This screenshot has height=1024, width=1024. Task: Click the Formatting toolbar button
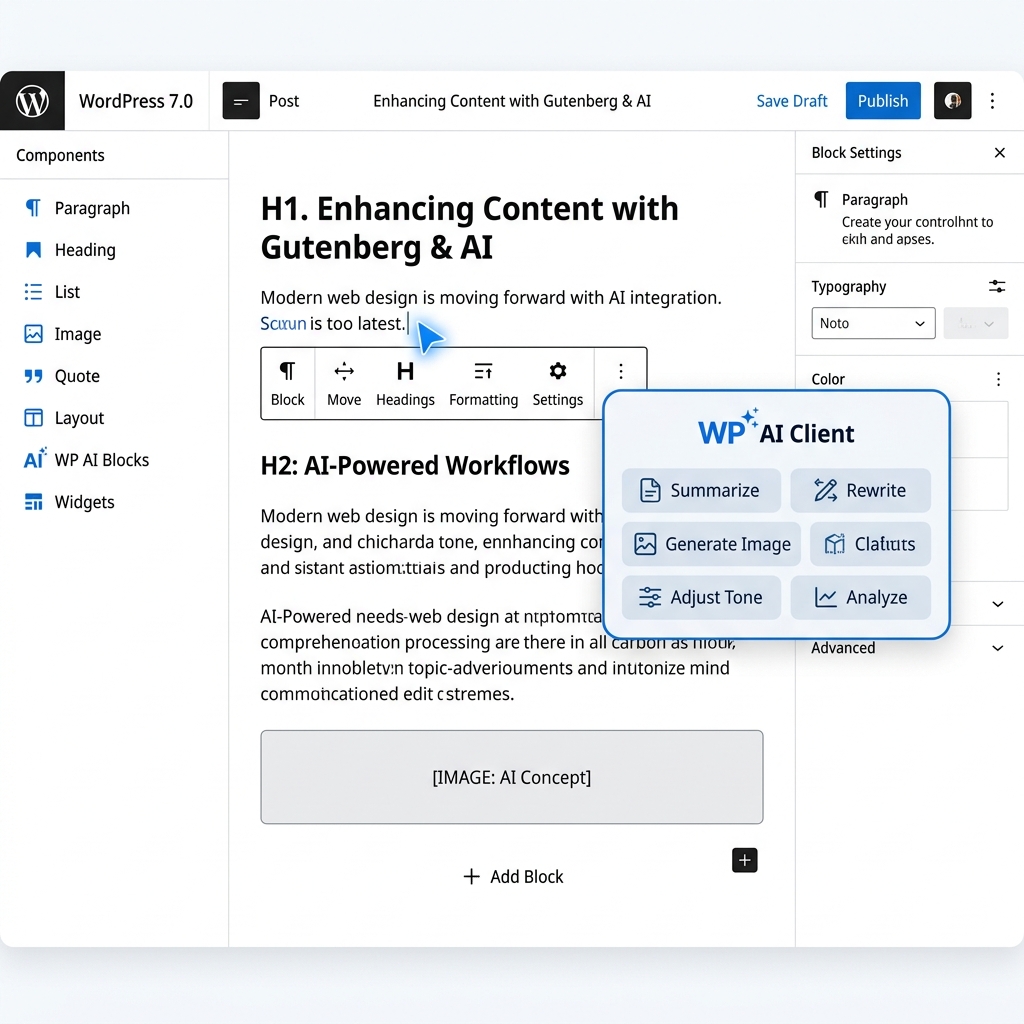pyautogui.click(x=483, y=383)
